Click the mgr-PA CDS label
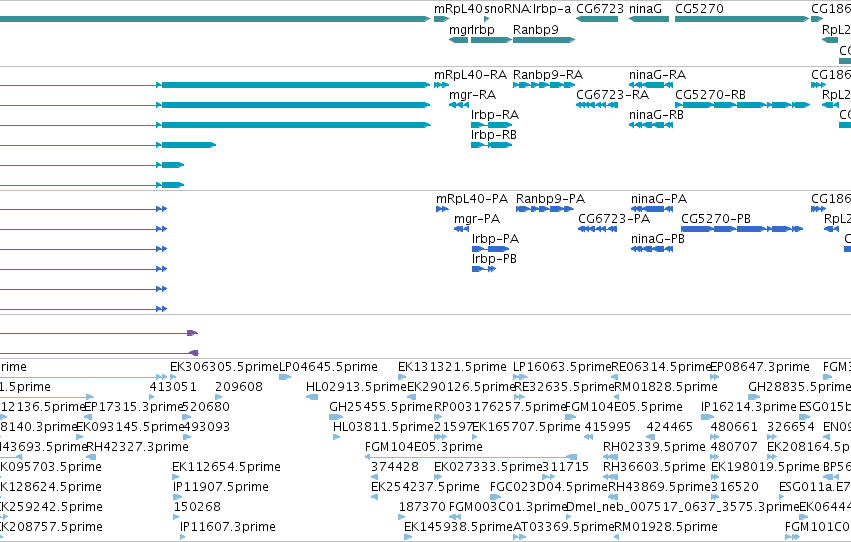The image size is (851, 542). (477, 219)
